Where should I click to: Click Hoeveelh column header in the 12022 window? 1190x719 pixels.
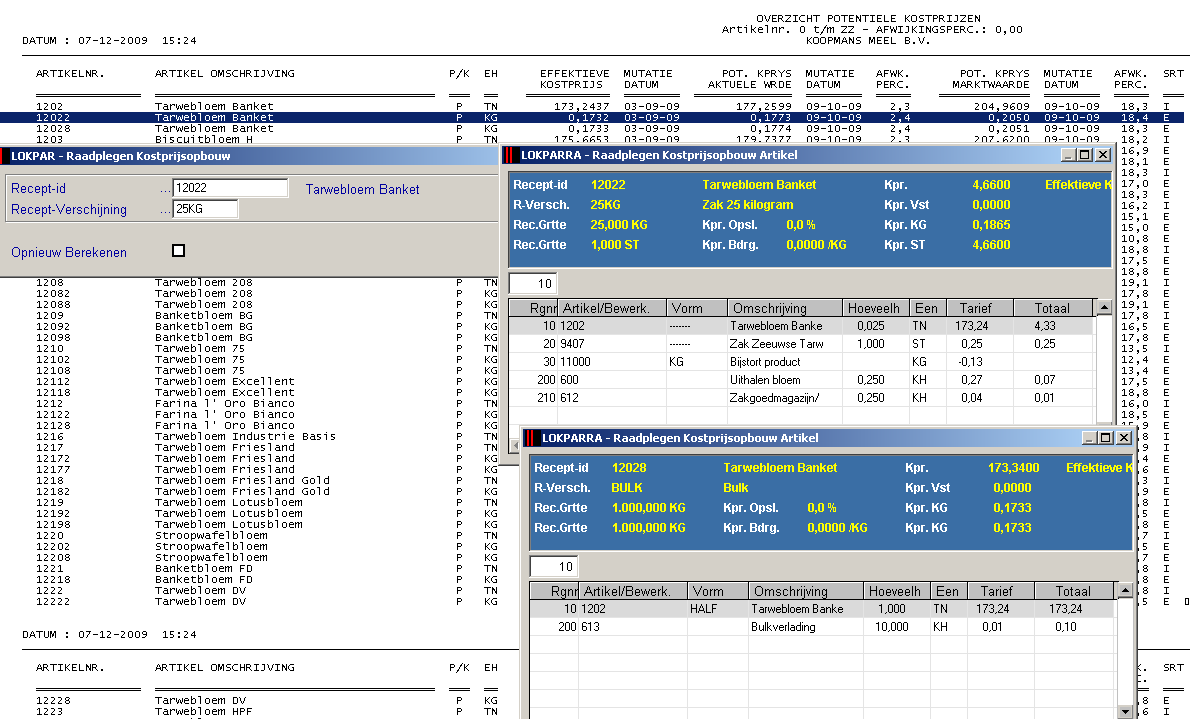876,308
